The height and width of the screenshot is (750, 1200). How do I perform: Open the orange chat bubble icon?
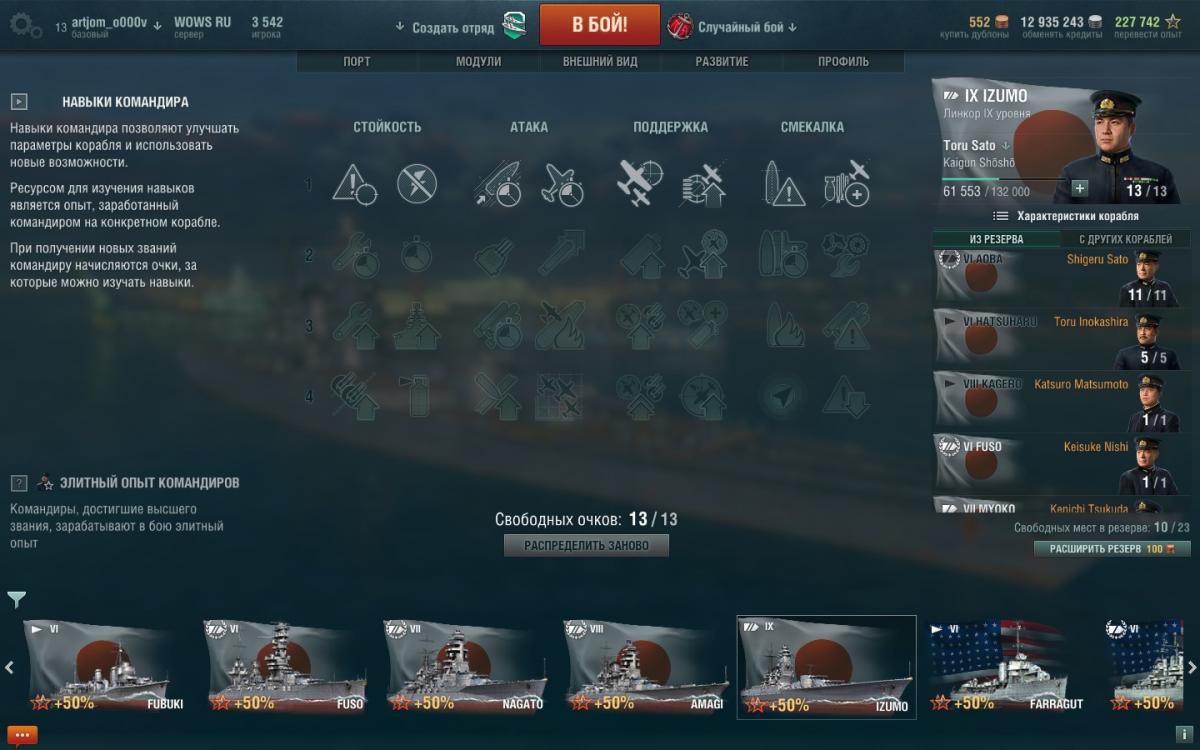pyautogui.click(x=22, y=734)
